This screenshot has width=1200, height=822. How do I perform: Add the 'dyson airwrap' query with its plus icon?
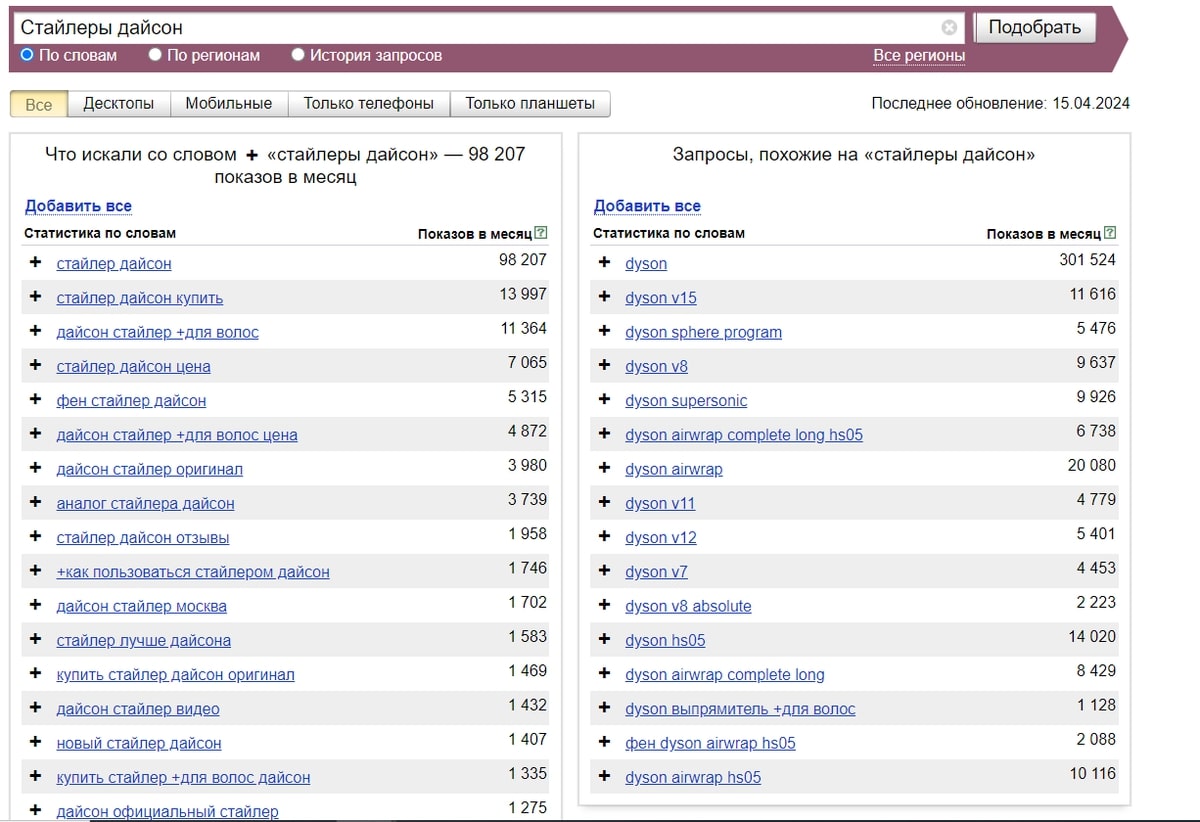tap(604, 467)
